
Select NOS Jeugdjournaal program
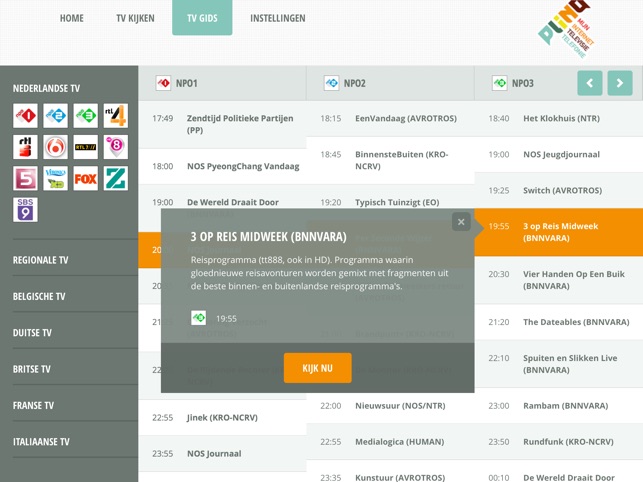tap(559, 155)
